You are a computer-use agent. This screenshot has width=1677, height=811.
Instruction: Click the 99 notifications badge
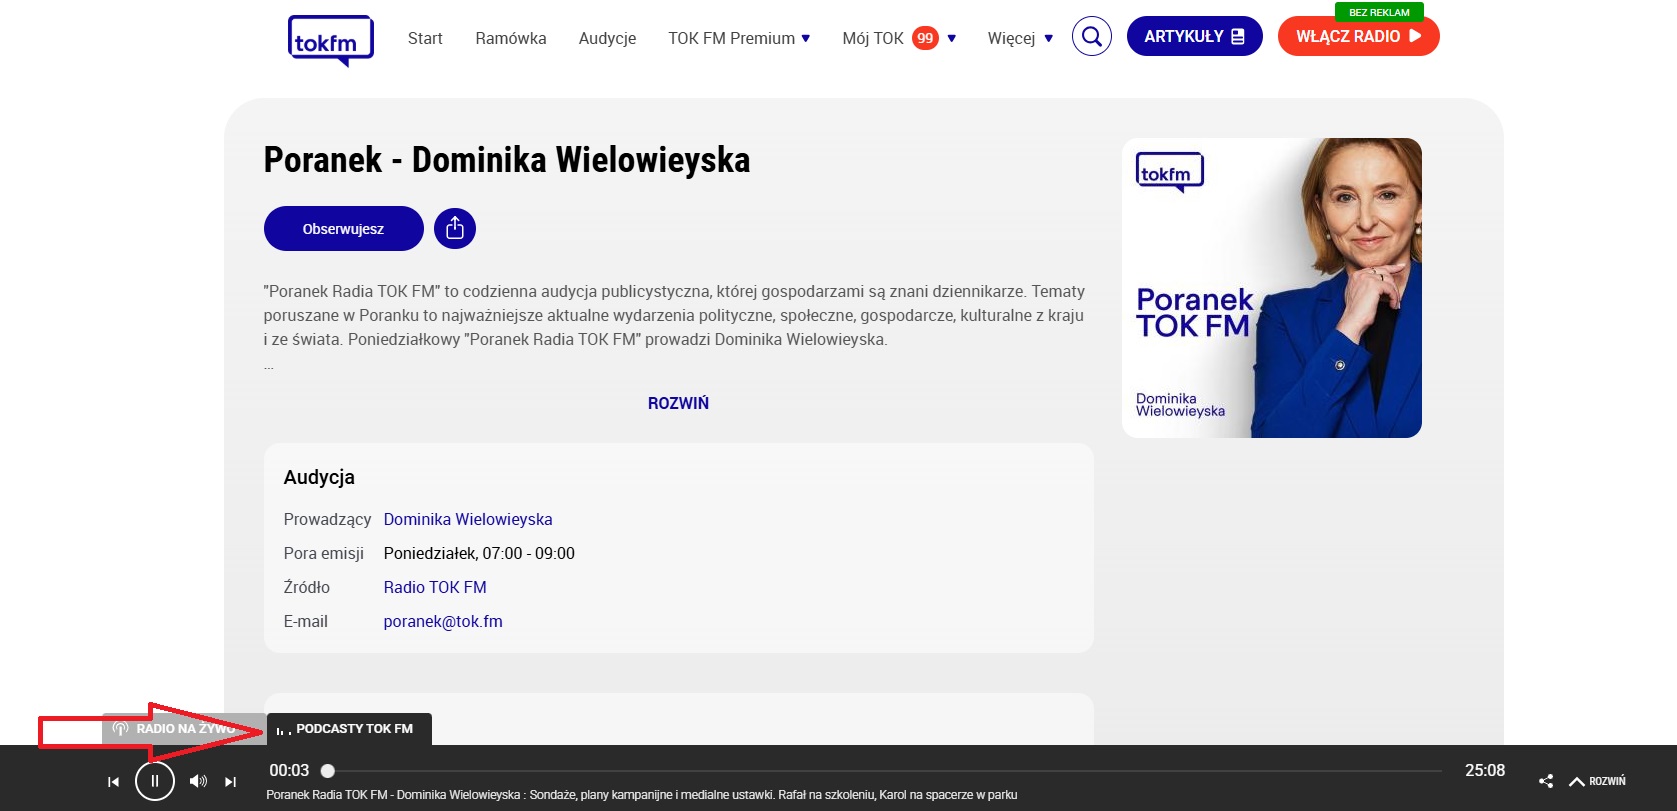[925, 38]
